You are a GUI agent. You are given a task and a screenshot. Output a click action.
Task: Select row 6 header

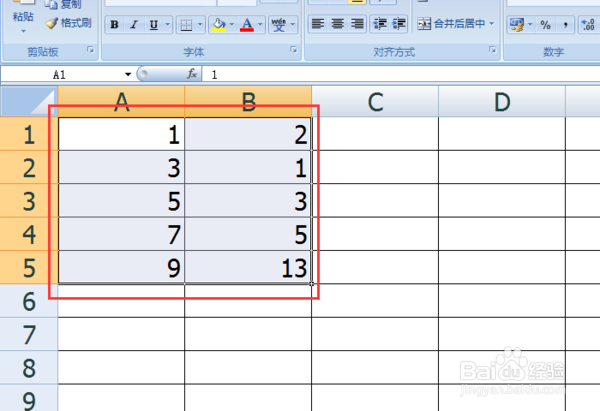pyautogui.click(x=29, y=301)
